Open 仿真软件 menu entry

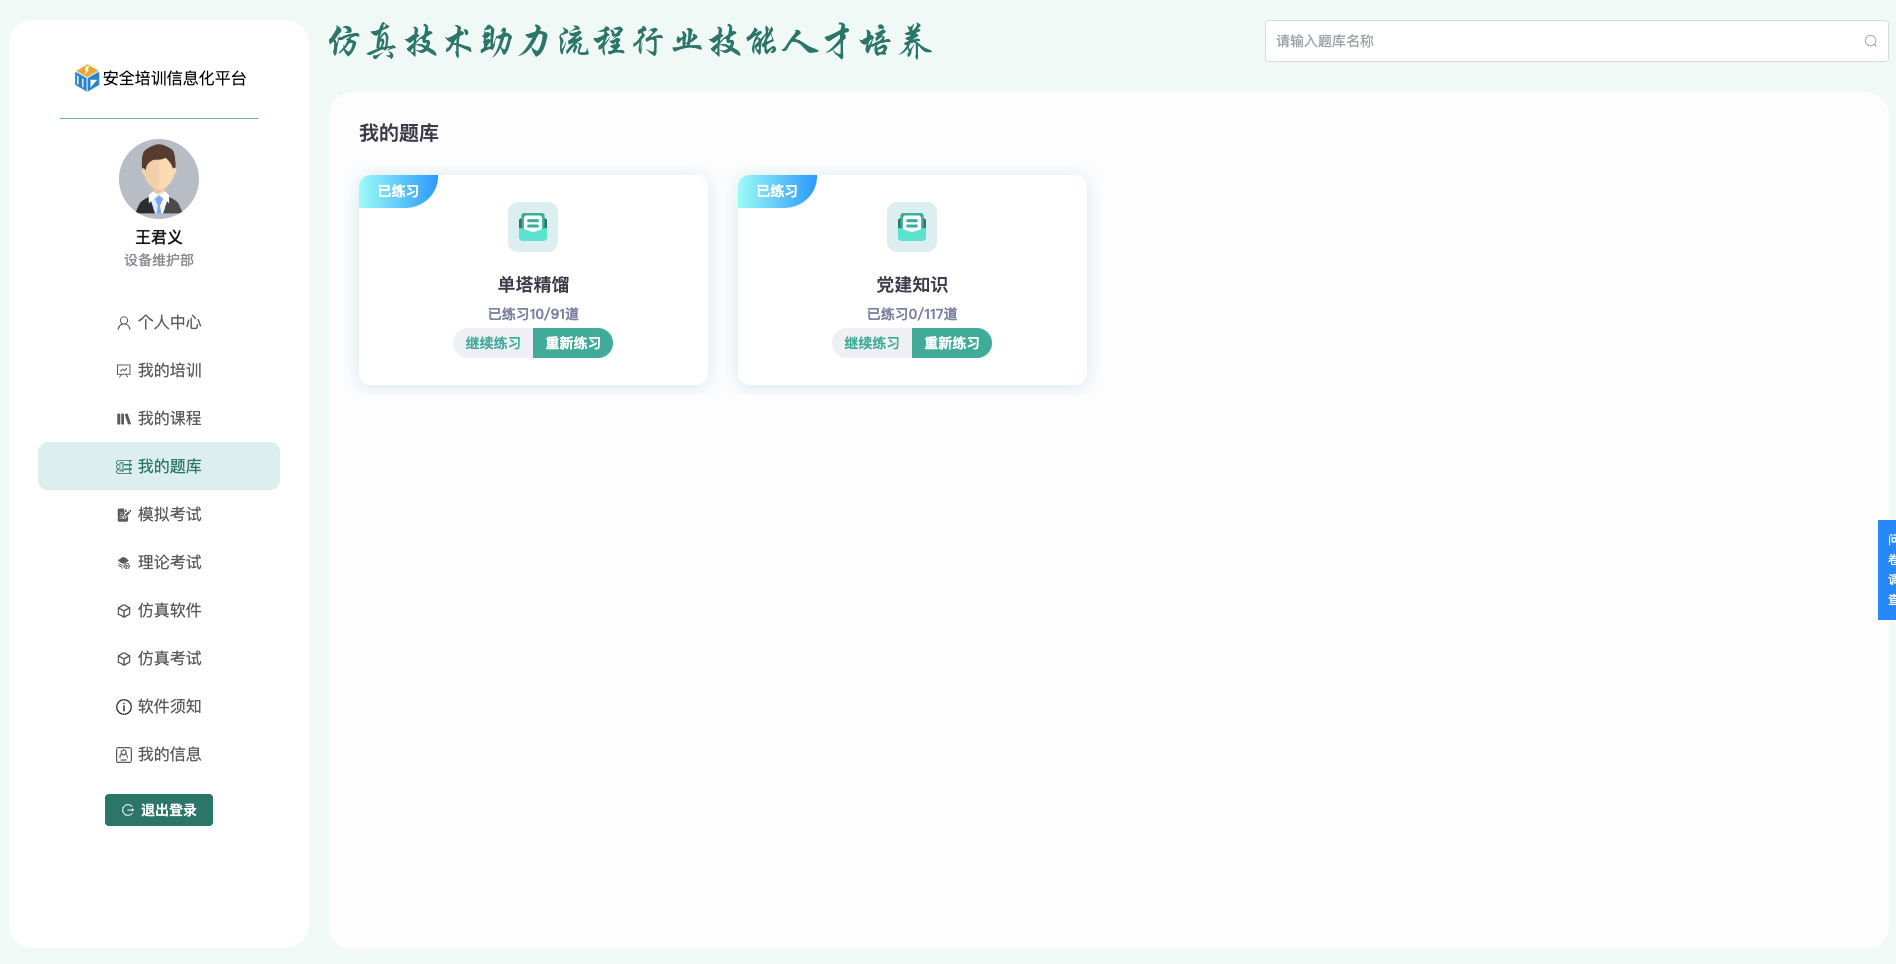[x=160, y=611]
